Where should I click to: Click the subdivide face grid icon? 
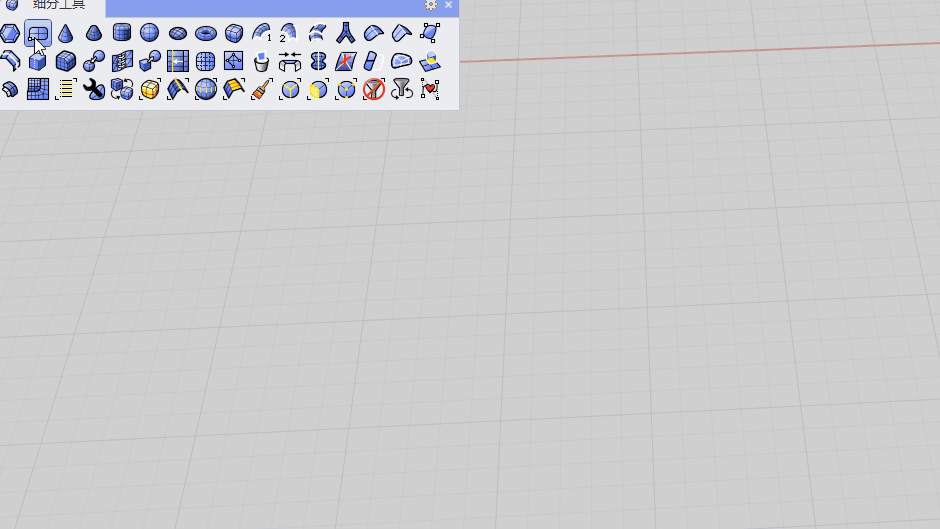point(206,61)
